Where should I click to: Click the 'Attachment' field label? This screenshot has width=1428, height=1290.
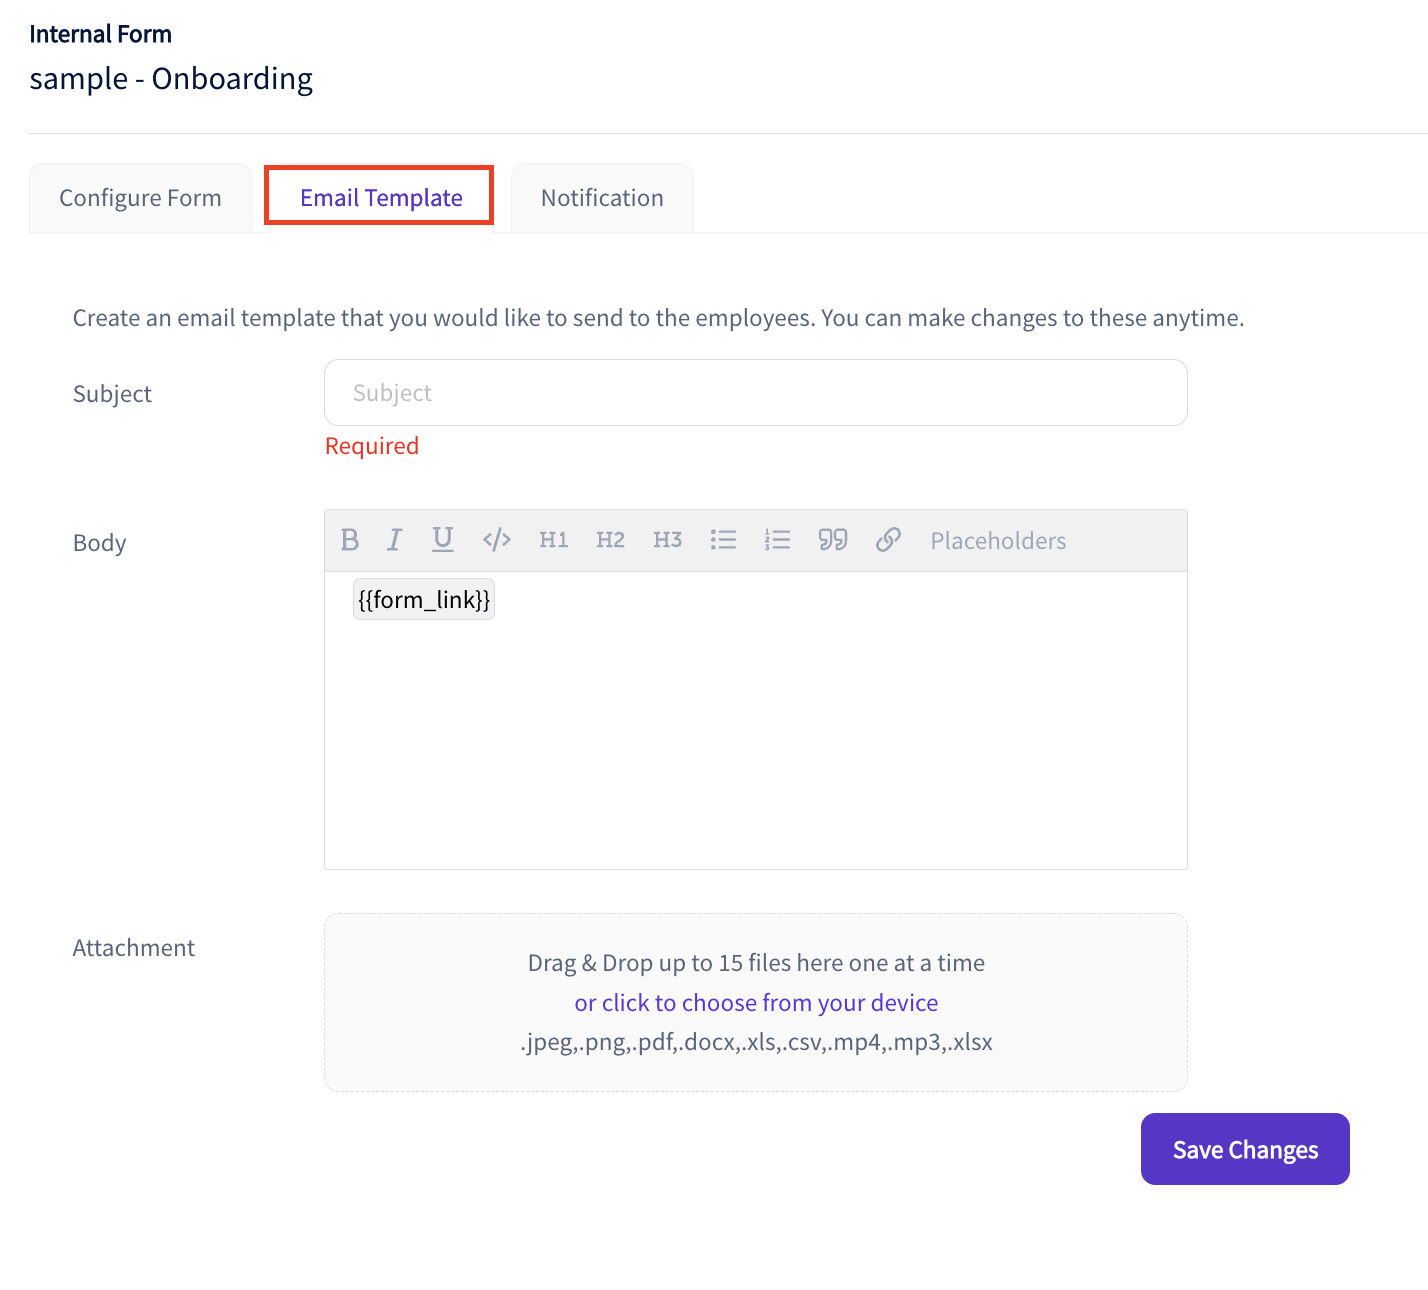[134, 948]
